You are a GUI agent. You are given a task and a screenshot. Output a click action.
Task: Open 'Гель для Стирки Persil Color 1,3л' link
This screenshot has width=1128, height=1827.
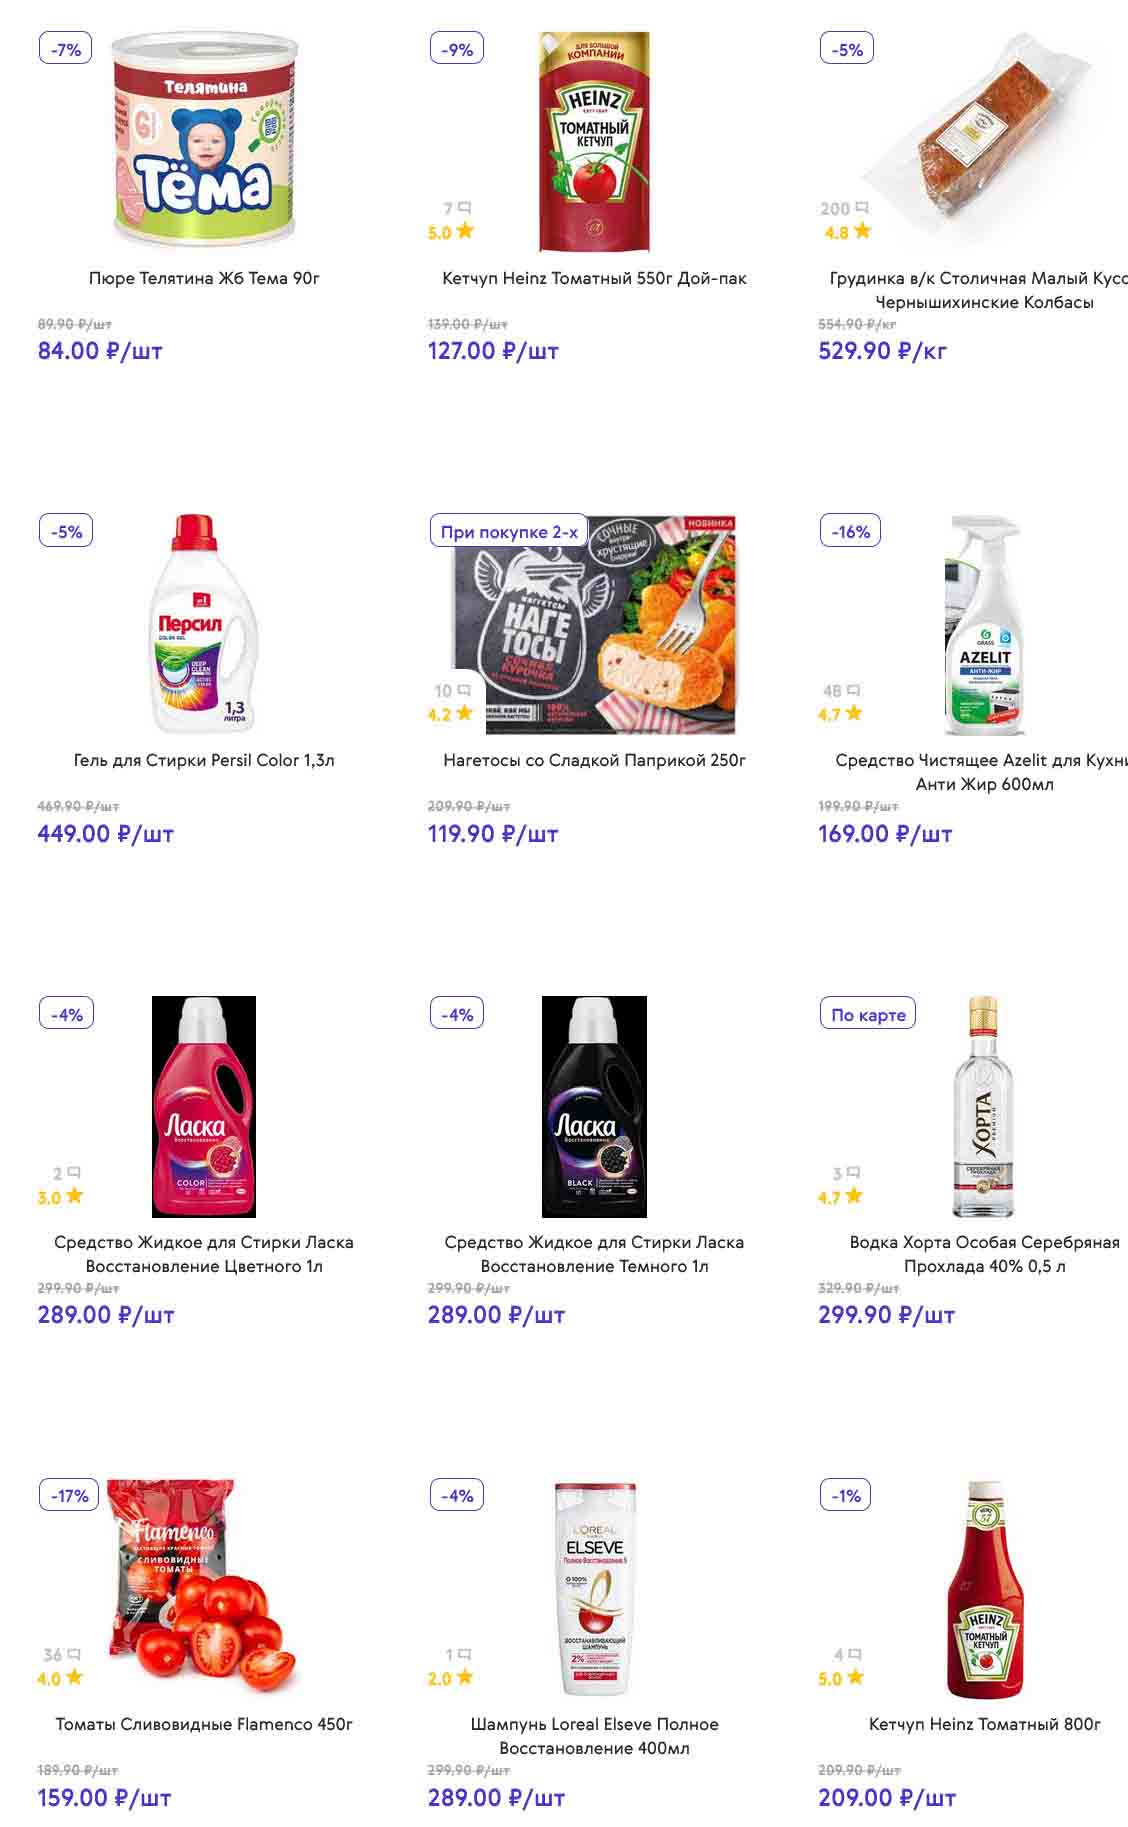coord(204,760)
